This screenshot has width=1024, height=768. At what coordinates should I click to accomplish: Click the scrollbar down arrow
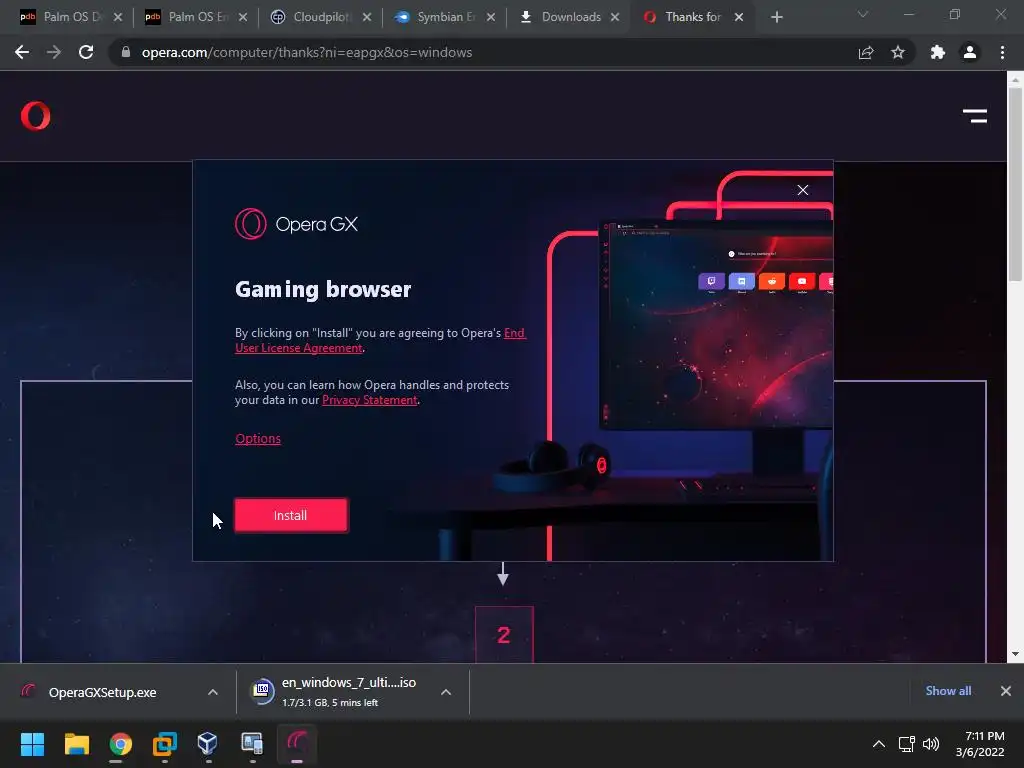coord(1015,654)
